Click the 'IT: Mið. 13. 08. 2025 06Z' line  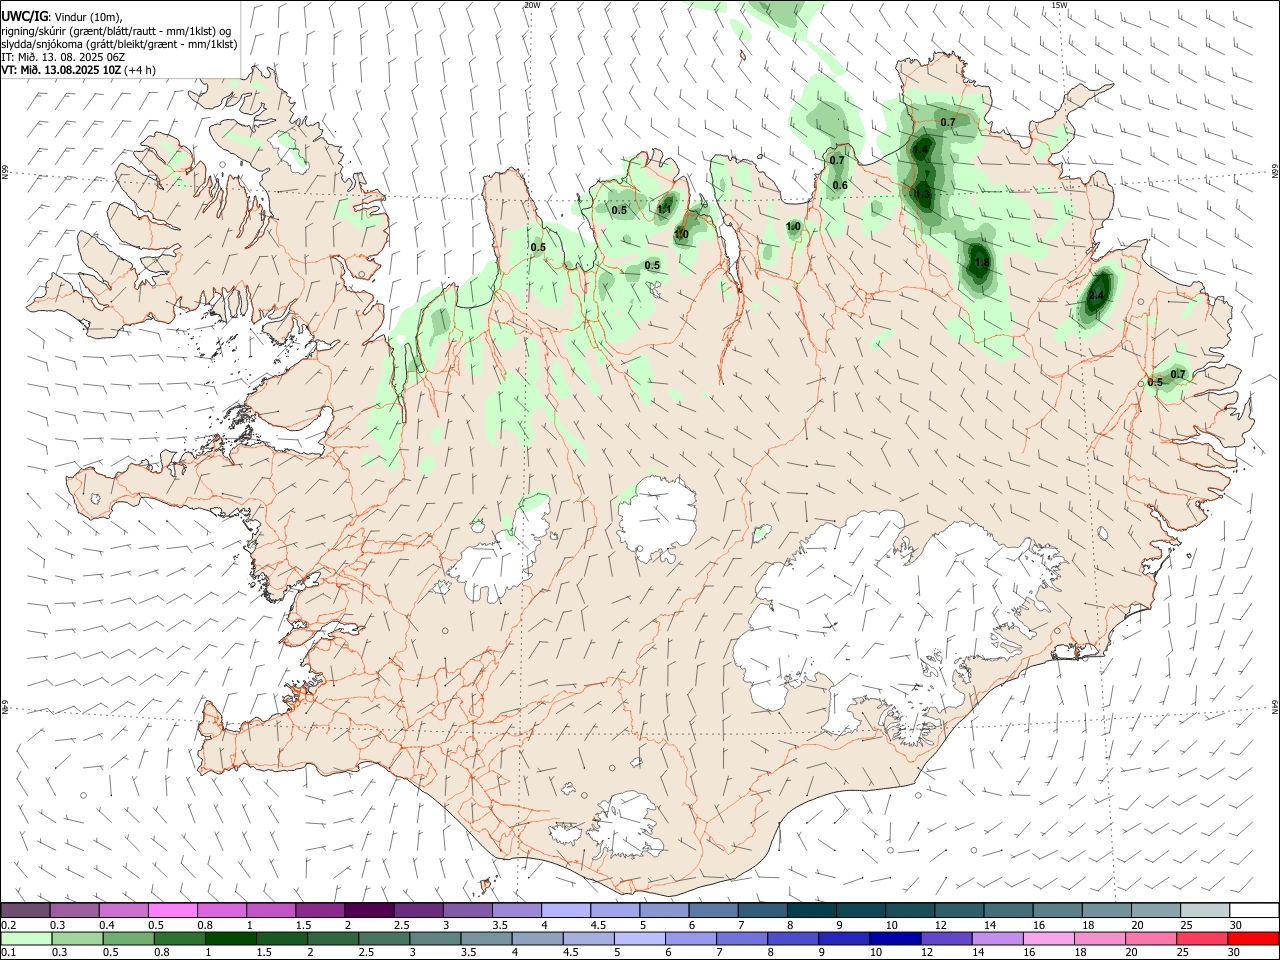tap(63, 57)
